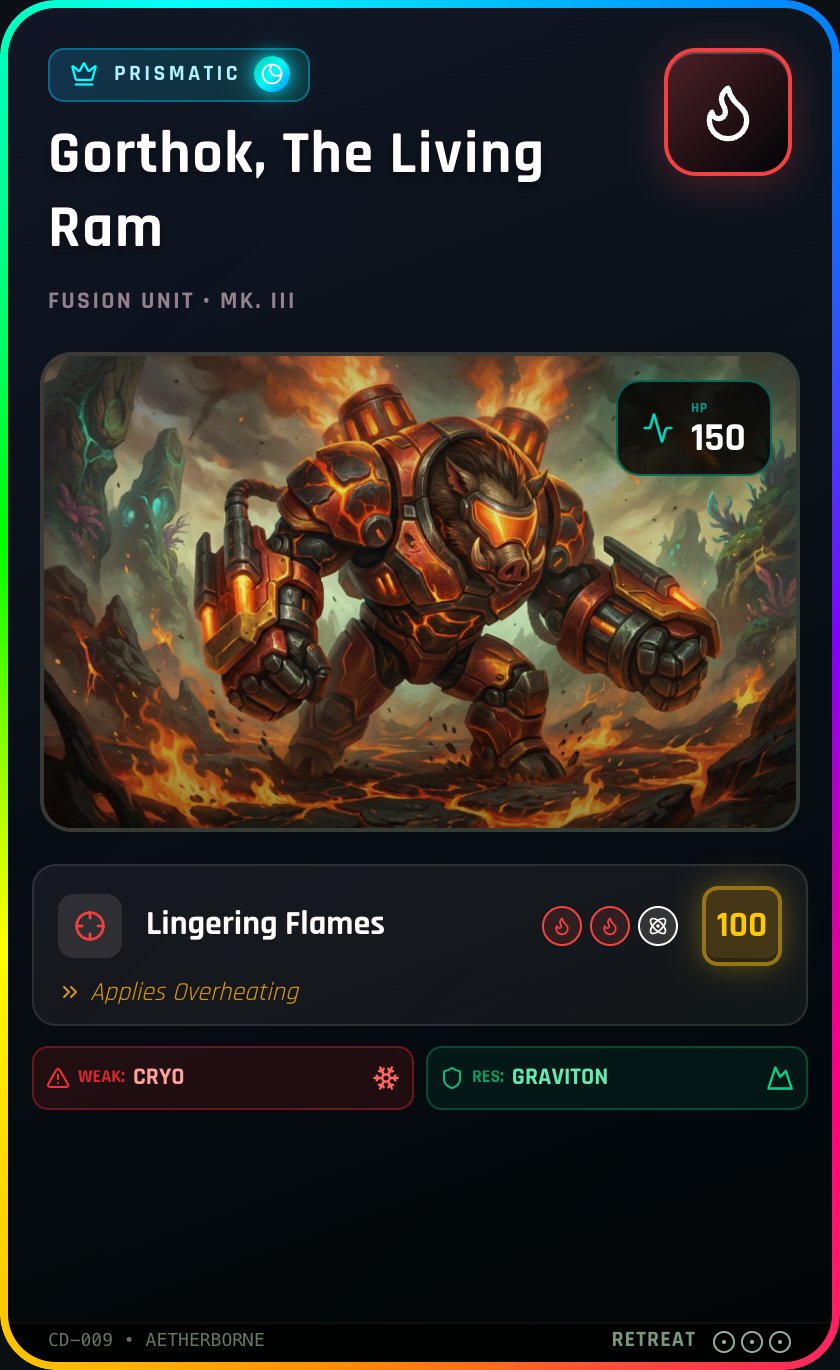The width and height of the screenshot is (840, 1370).
Task: Click the first retreat cost circle
Action: tap(724, 1342)
